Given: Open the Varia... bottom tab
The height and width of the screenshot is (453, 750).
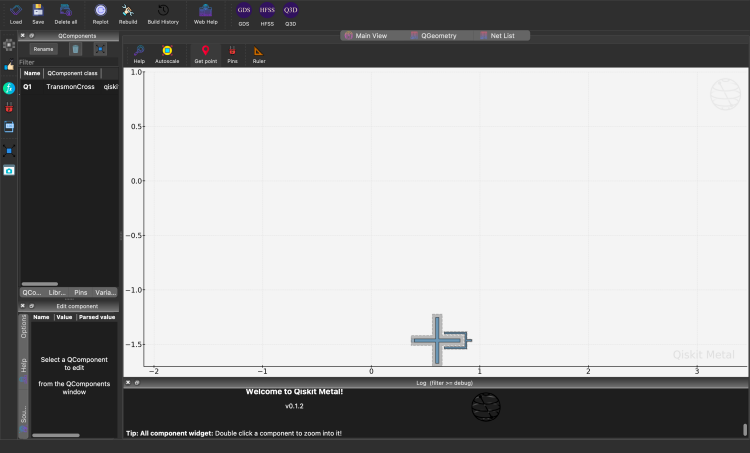Looking at the screenshot, I should coord(105,292).
